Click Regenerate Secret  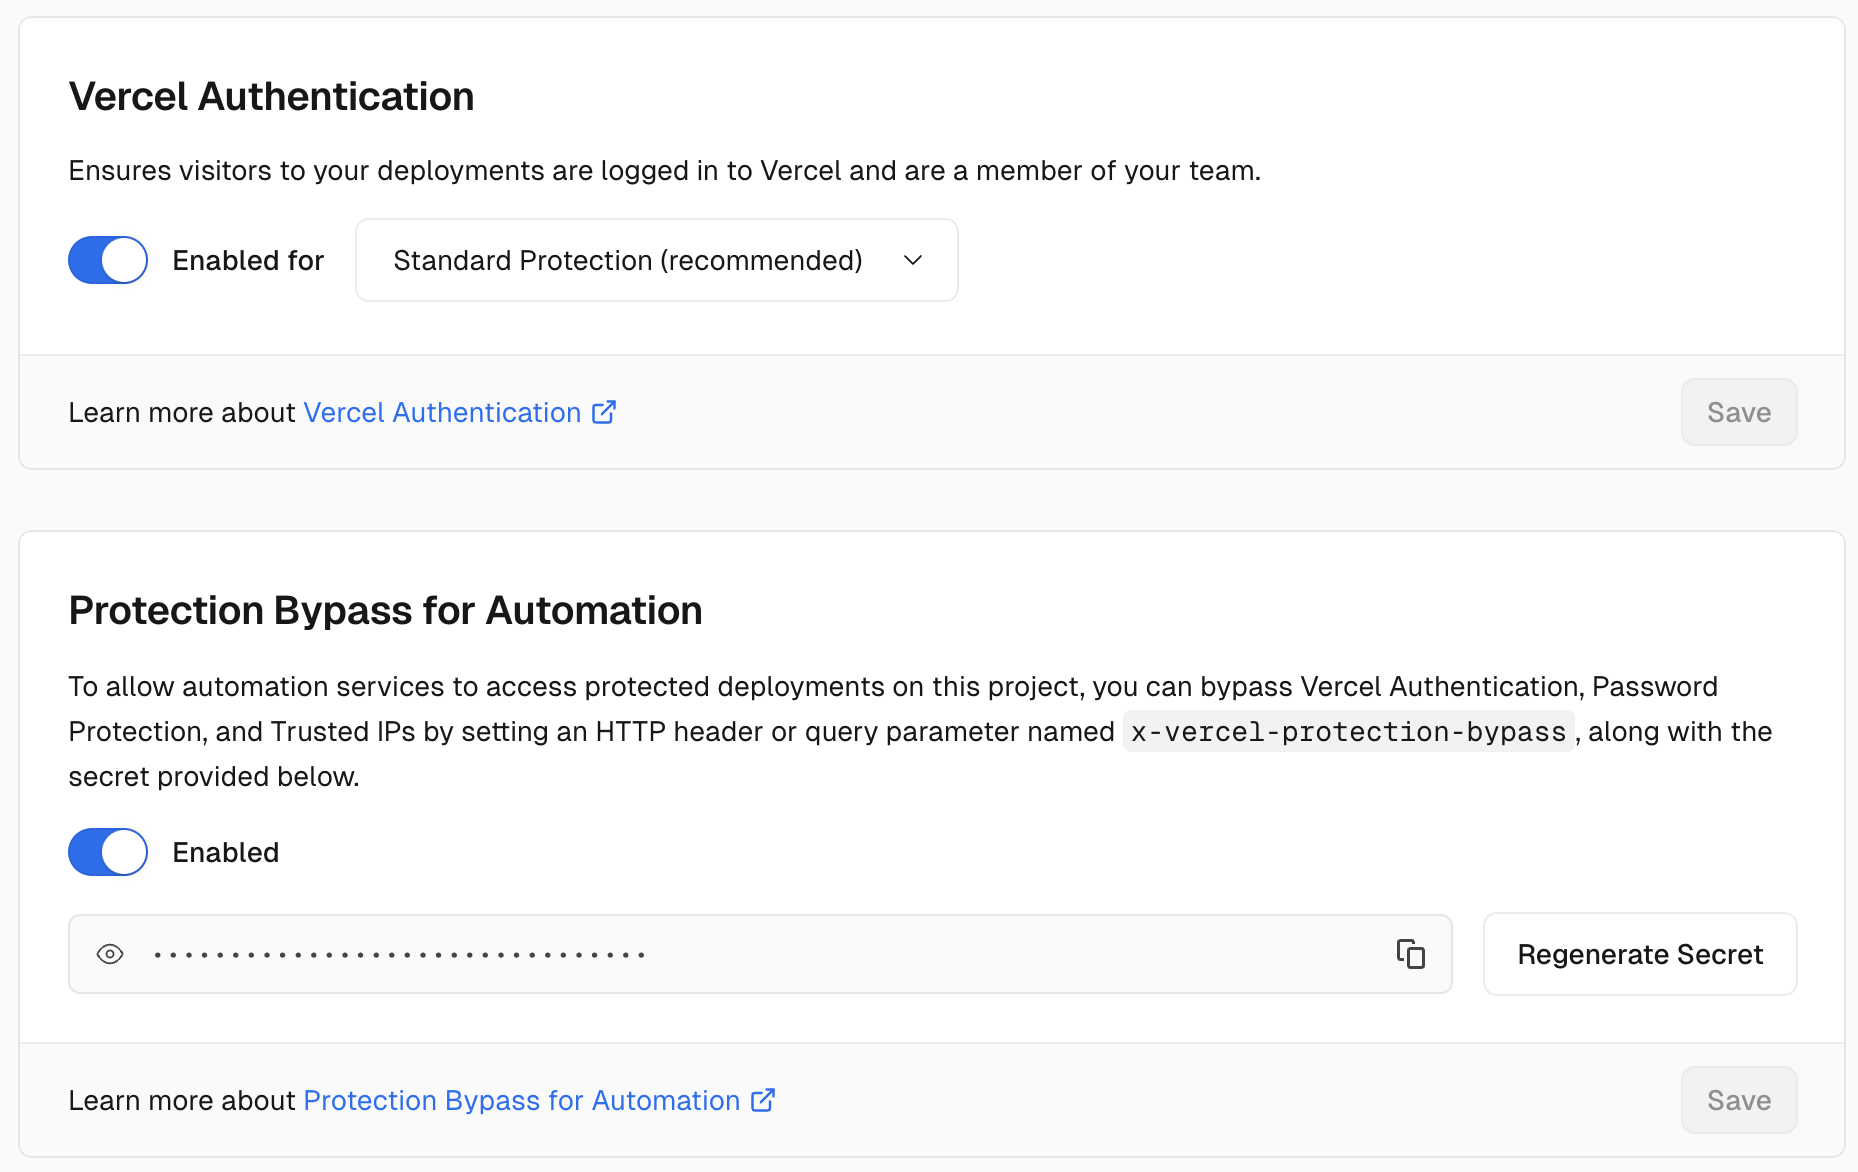pos(1639,954)
